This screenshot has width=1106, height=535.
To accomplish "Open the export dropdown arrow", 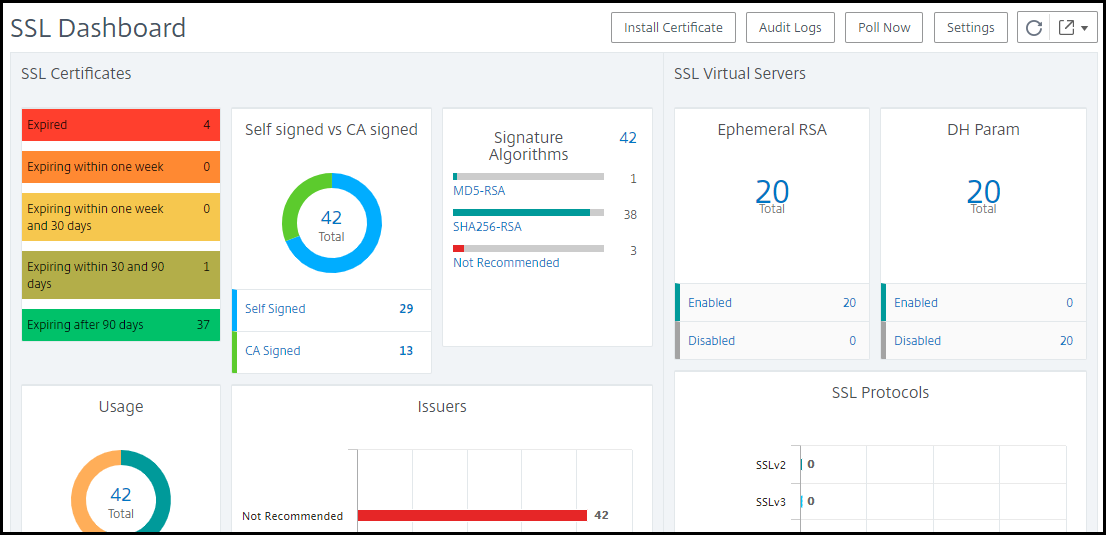I will [x=1085, y=28].
